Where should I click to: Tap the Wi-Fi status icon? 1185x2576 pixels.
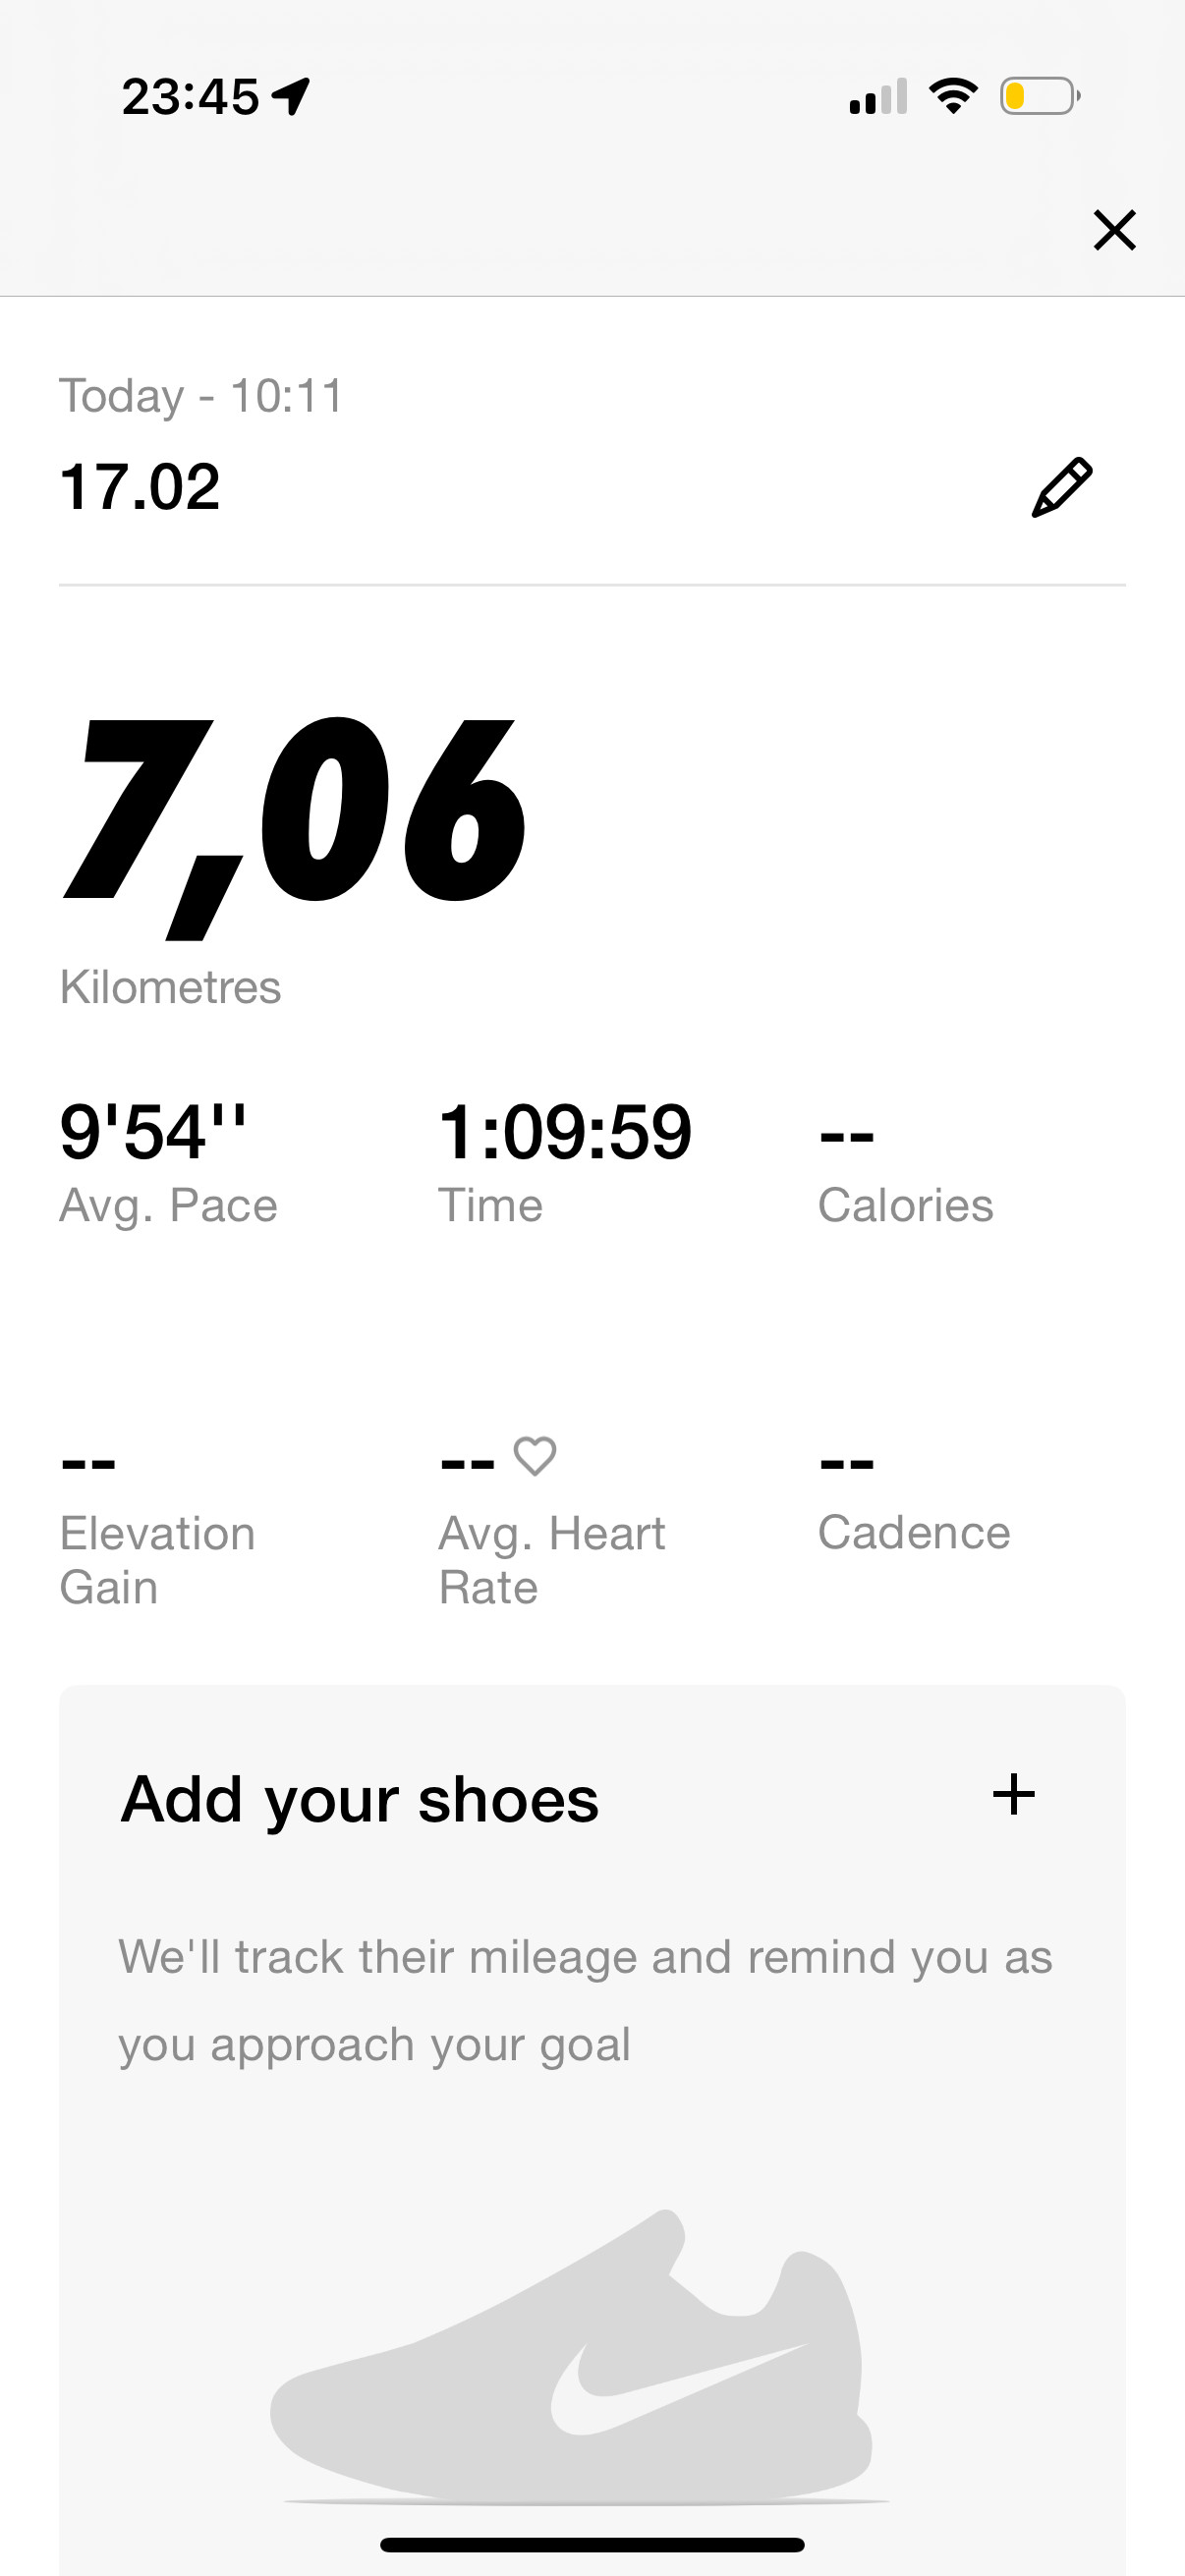tap(953, 96)
